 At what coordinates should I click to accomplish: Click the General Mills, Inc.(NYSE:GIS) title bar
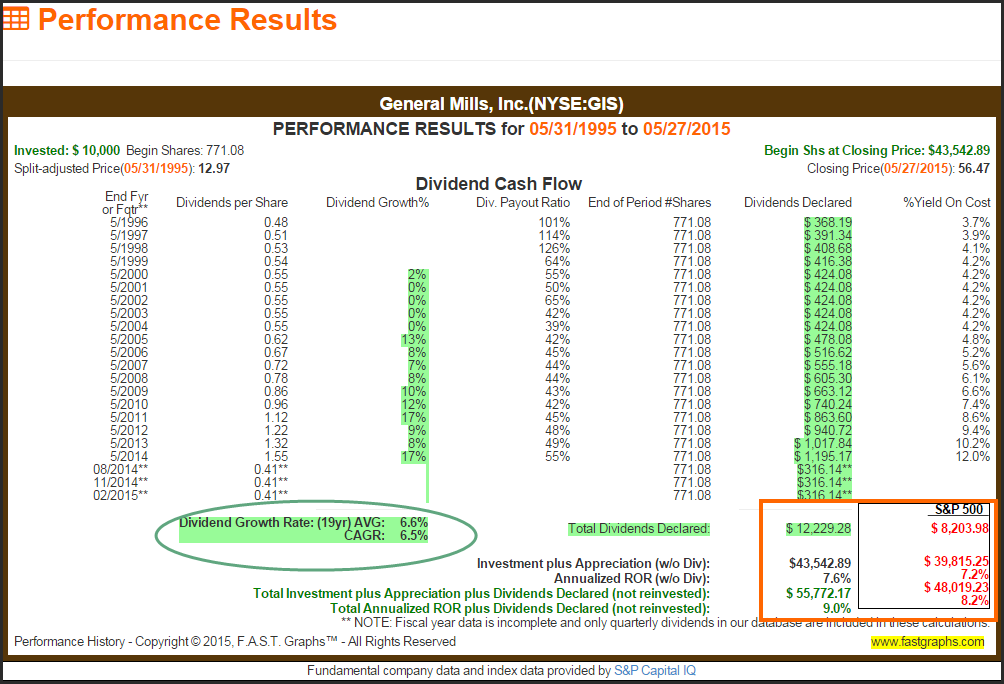[502, 104]
